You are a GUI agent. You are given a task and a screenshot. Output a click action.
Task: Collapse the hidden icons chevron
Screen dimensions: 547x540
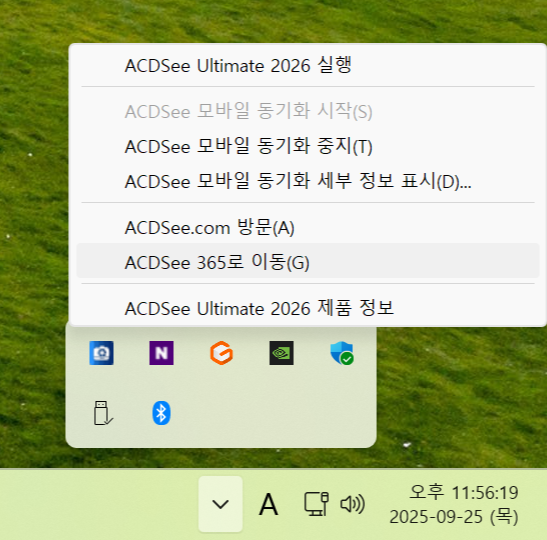click(x=220, y=504)
